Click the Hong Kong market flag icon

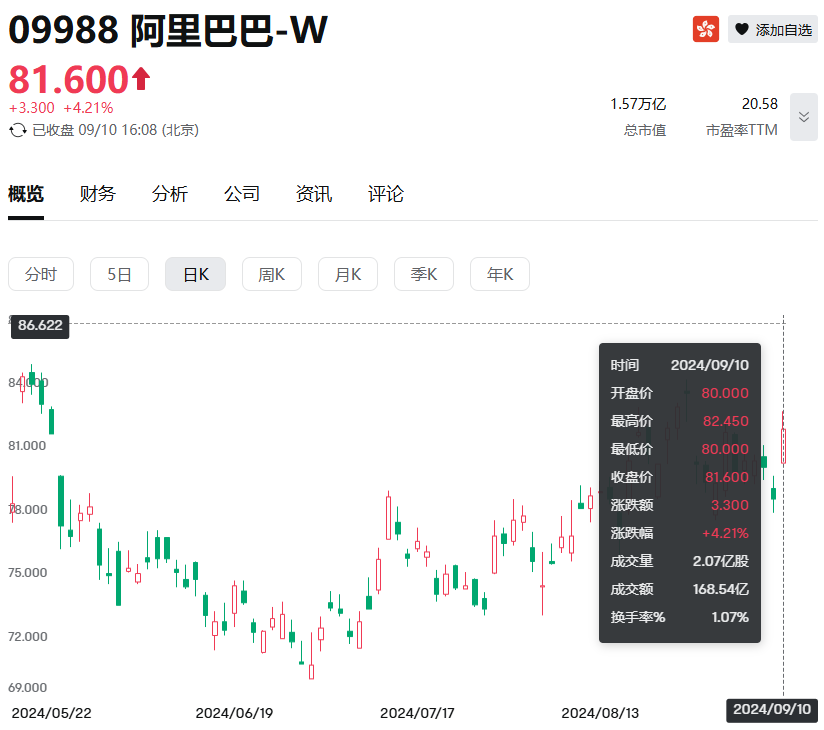click(705, 29)
